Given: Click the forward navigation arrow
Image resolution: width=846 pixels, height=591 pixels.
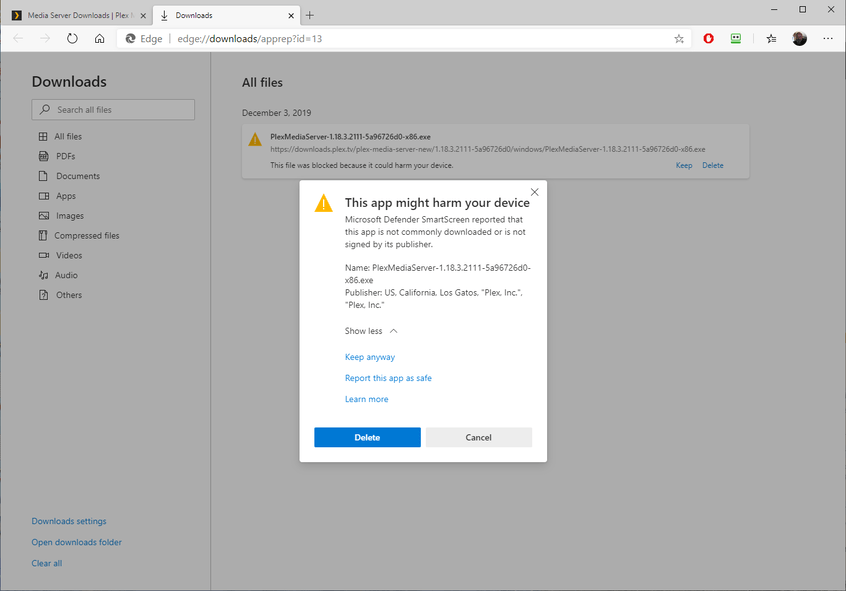Looking at the screenshot, I should [45, 38].
